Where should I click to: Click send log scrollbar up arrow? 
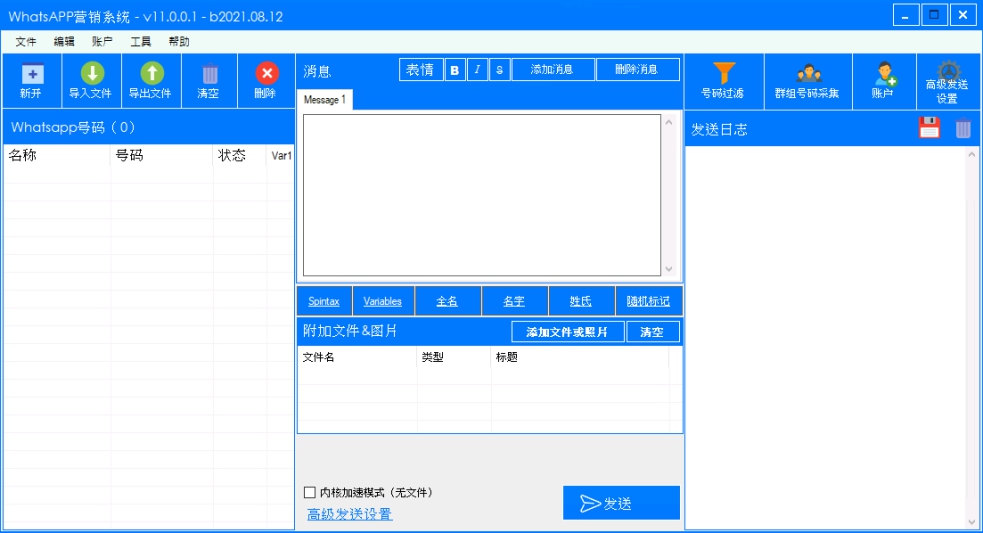tap(972, 154)
